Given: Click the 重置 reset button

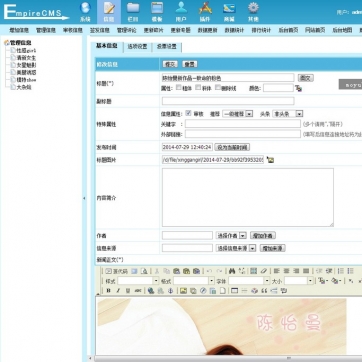Looking at the screenshot, I should [x=190, y=64].
